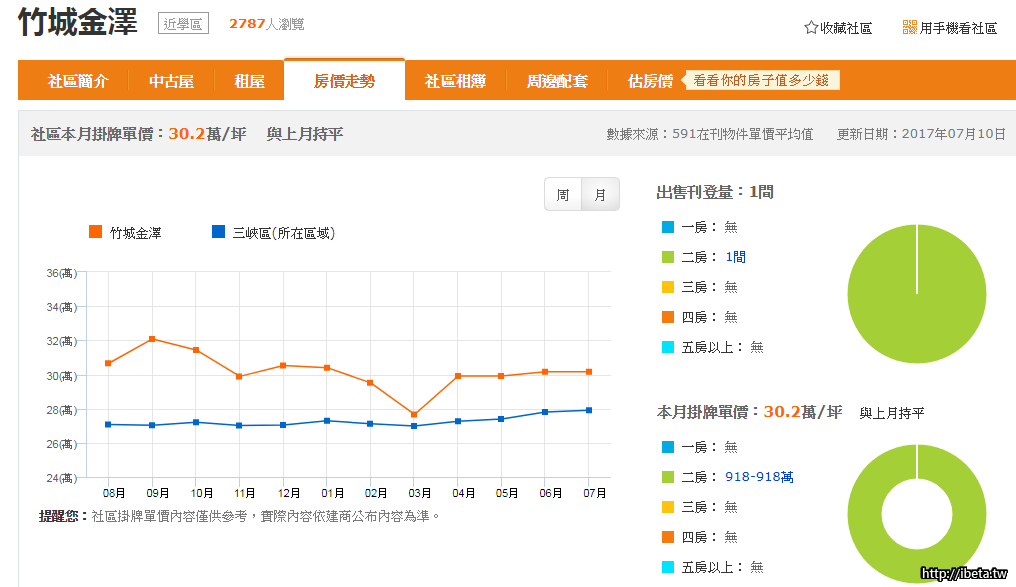Image resolution: width=1016 pixels, height=587 pixels.
Task: Click the QR code mobile view icon
Action: (909, 28)
